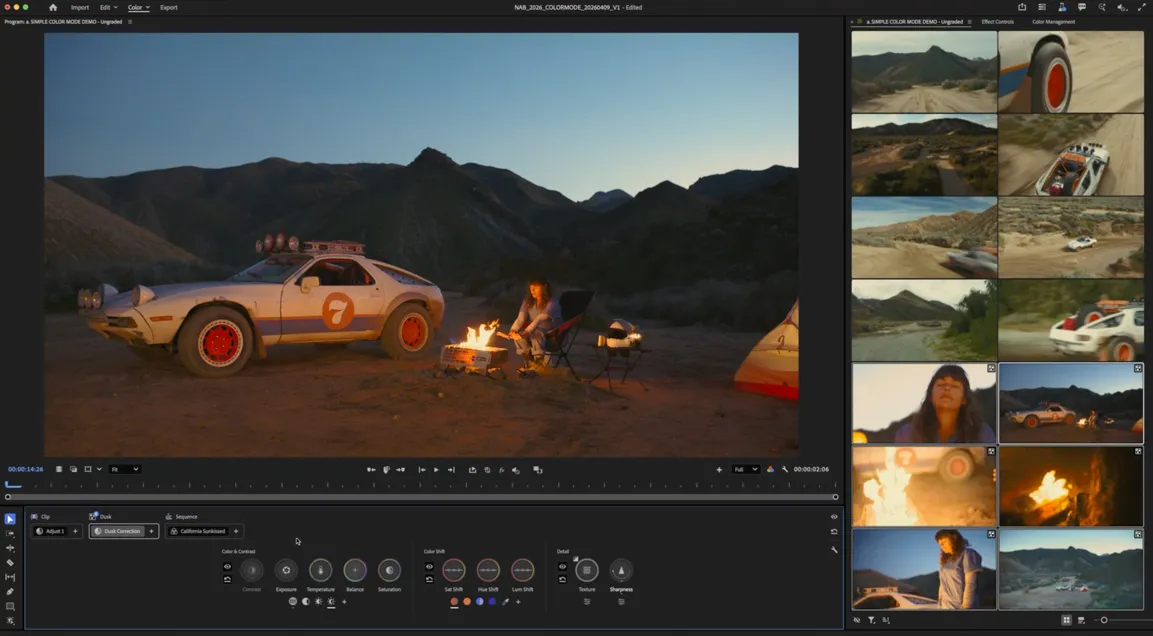Select the Razor tool in left toolbar

(10, 563)
